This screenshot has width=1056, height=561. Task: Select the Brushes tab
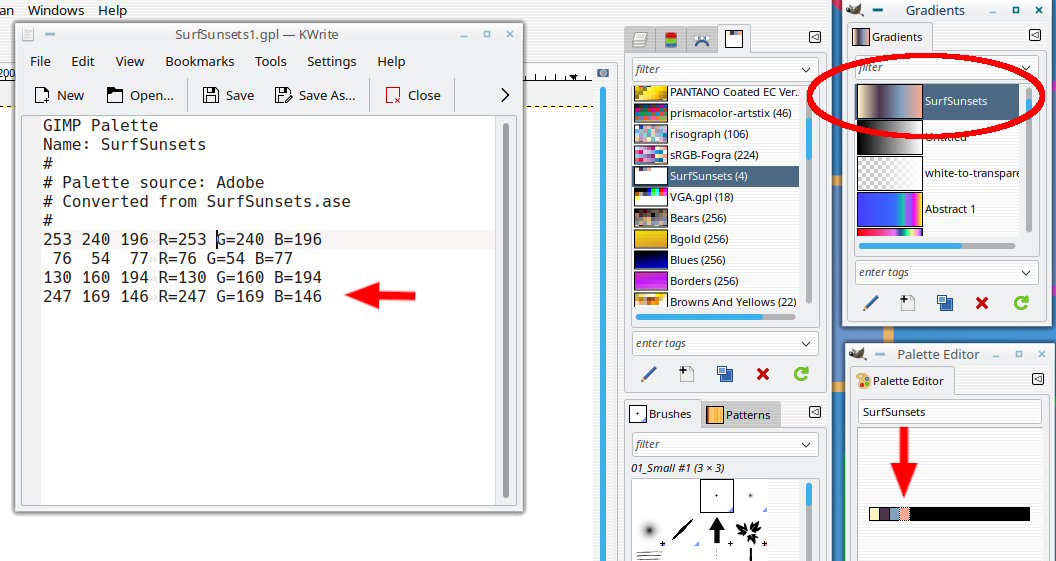click(x=661, y=414)
